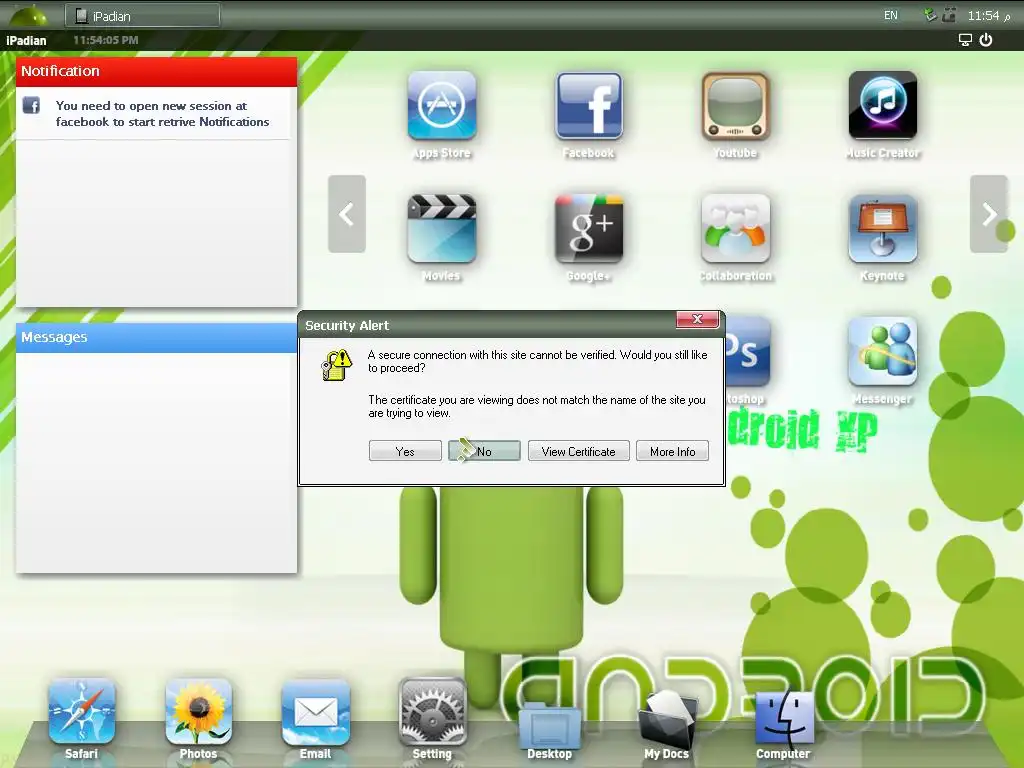Open Music Creator app
The width and height of the screenshot is (1024, 768).
tap(882, 106)
